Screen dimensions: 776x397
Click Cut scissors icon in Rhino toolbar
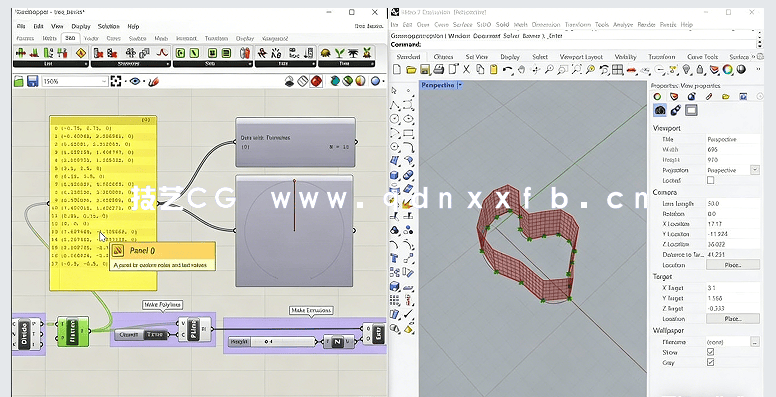click(466, 70)
